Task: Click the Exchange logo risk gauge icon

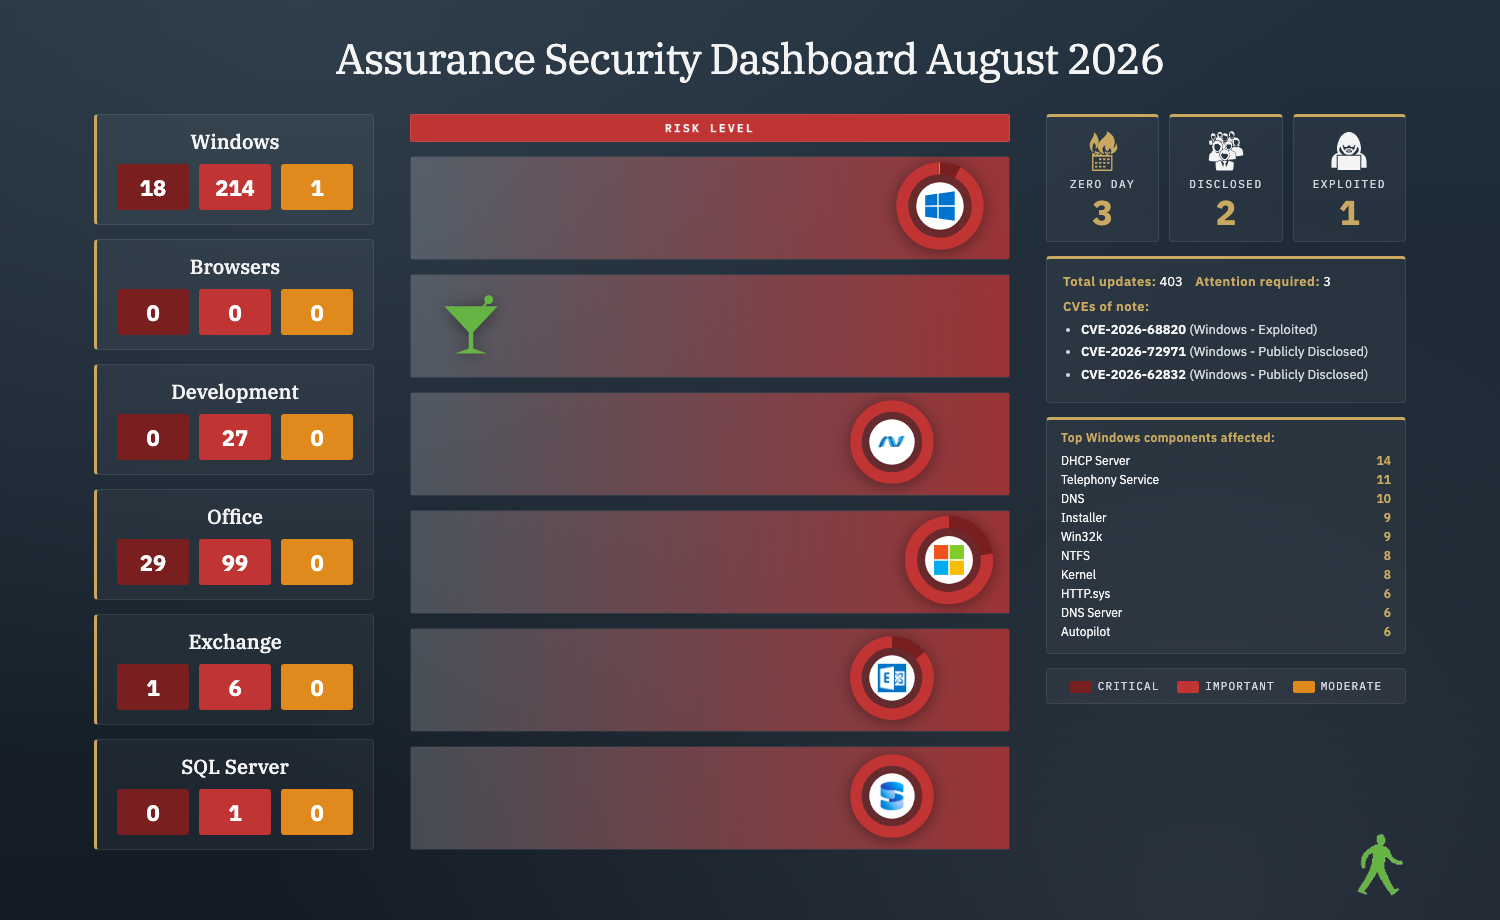Action: 892,678
